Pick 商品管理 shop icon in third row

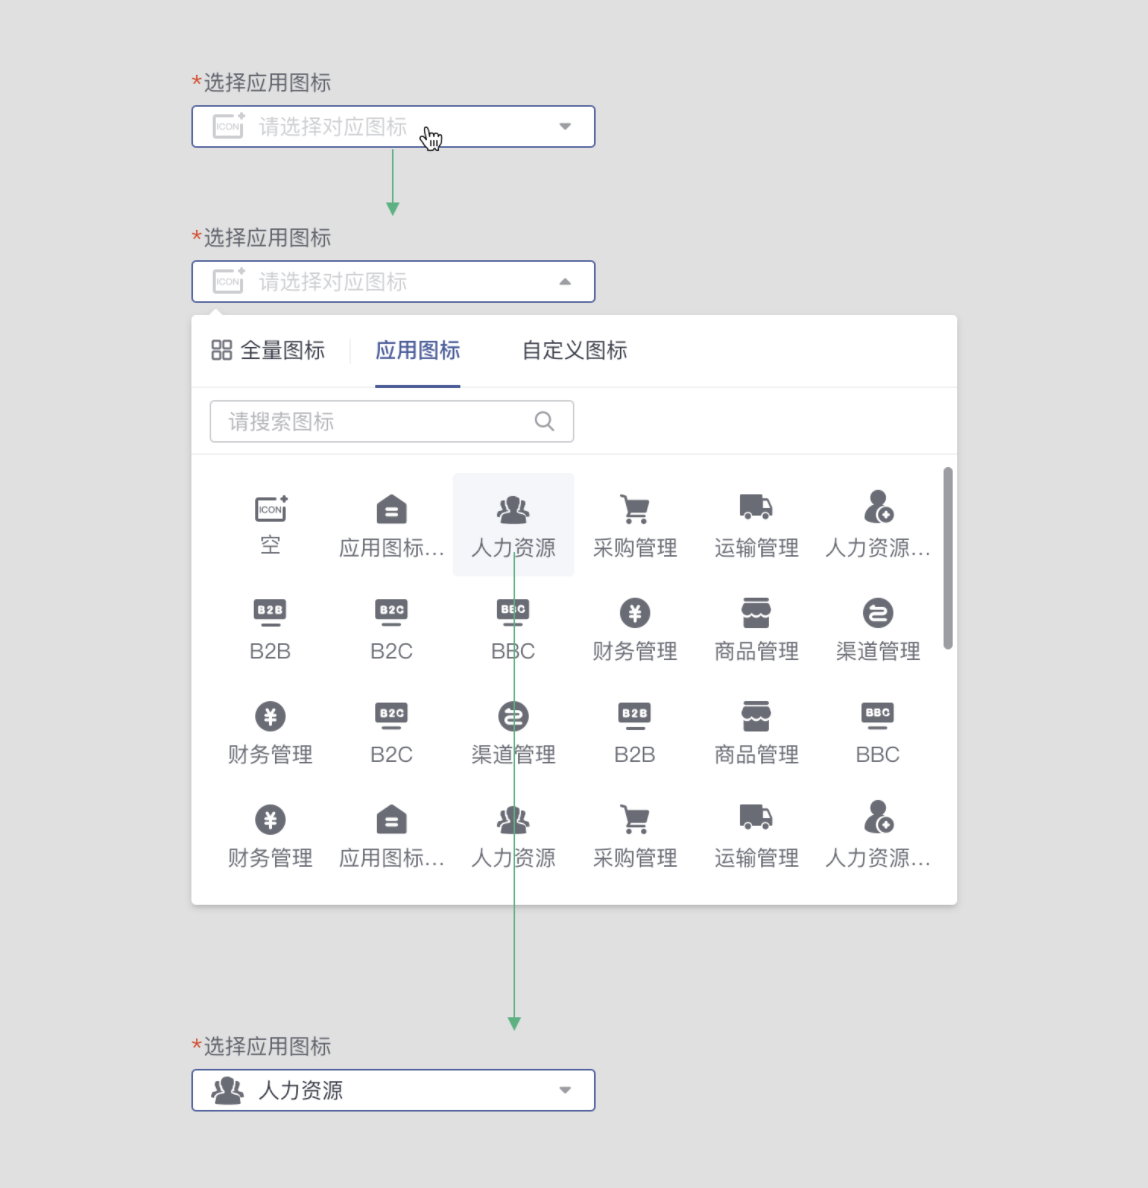(x=756, y=732)
